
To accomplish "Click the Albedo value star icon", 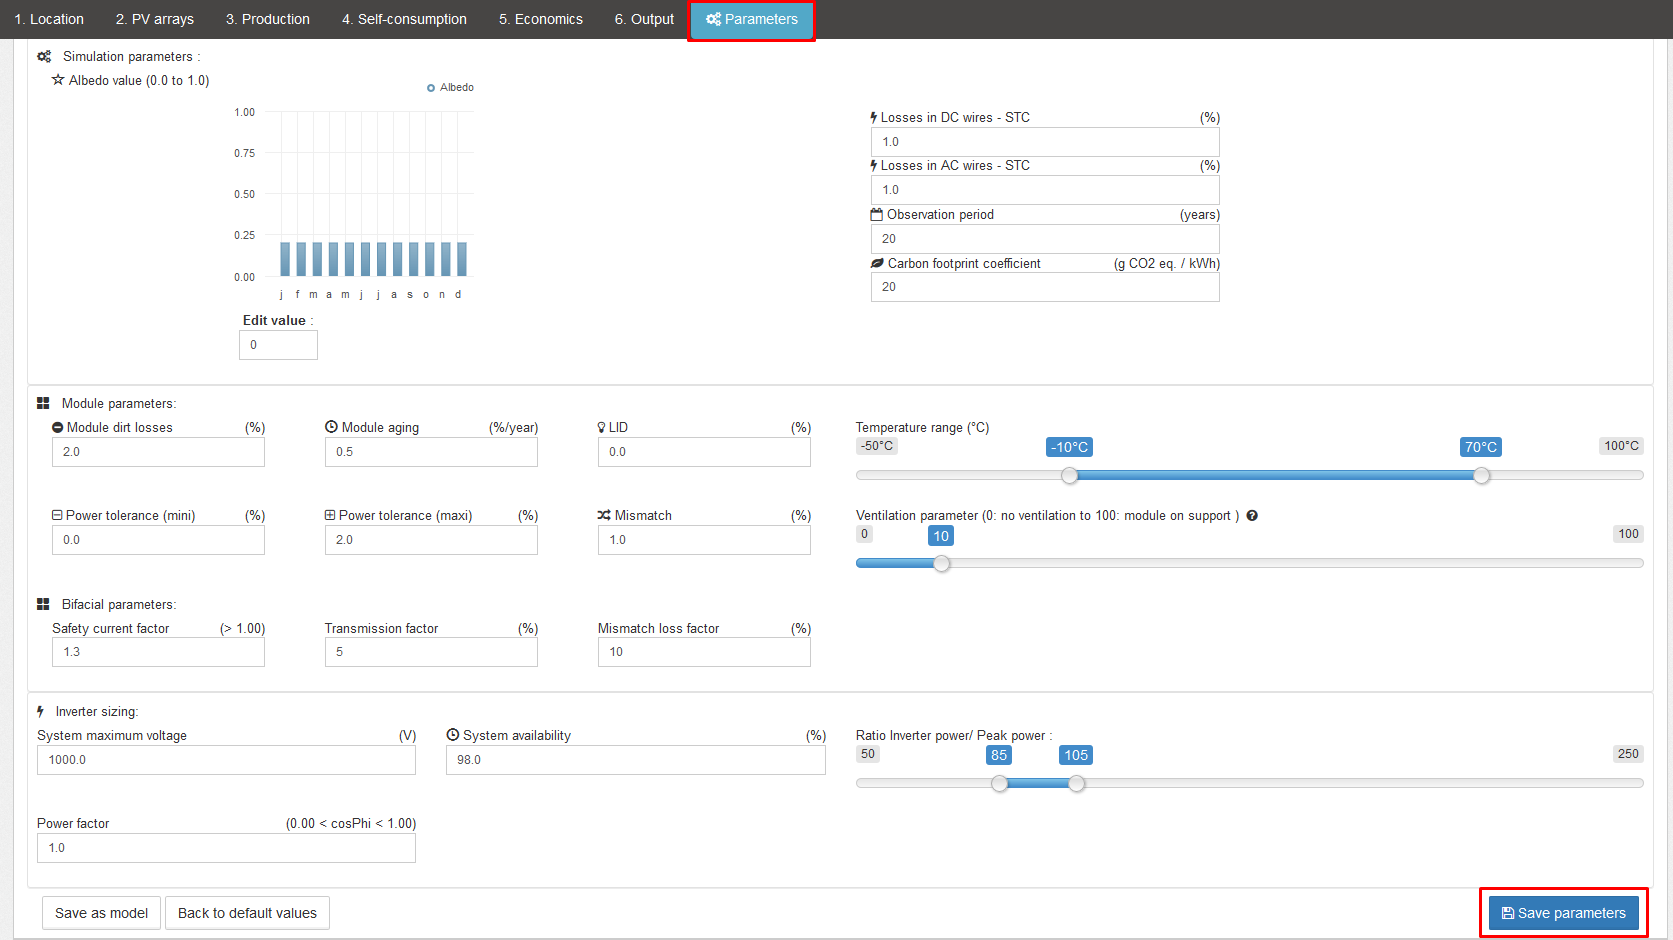I will (x=58, y=80).
